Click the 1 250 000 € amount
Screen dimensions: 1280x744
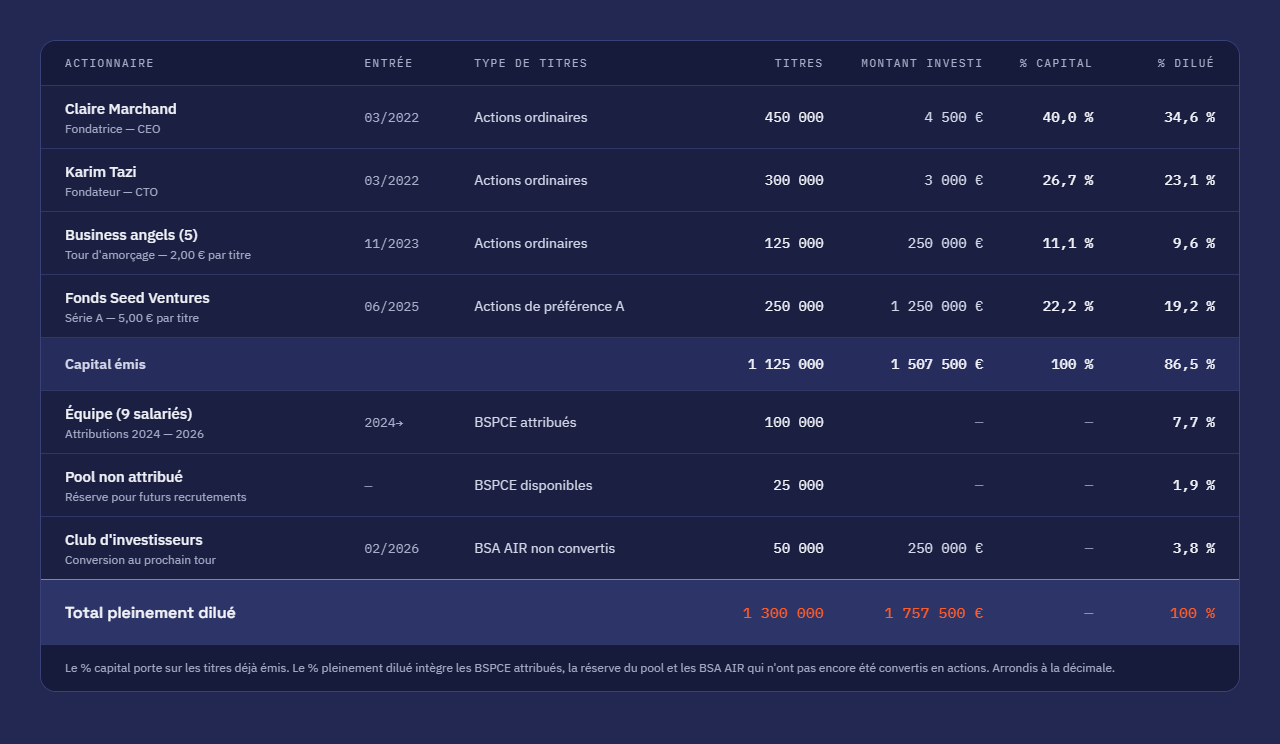[937, 307]
